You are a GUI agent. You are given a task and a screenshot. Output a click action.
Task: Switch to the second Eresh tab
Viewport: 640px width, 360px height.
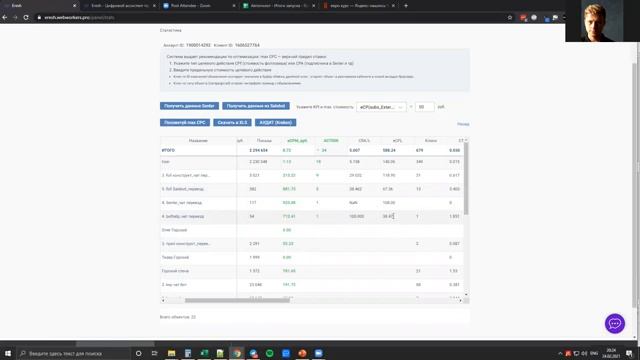tap(120, 6)
